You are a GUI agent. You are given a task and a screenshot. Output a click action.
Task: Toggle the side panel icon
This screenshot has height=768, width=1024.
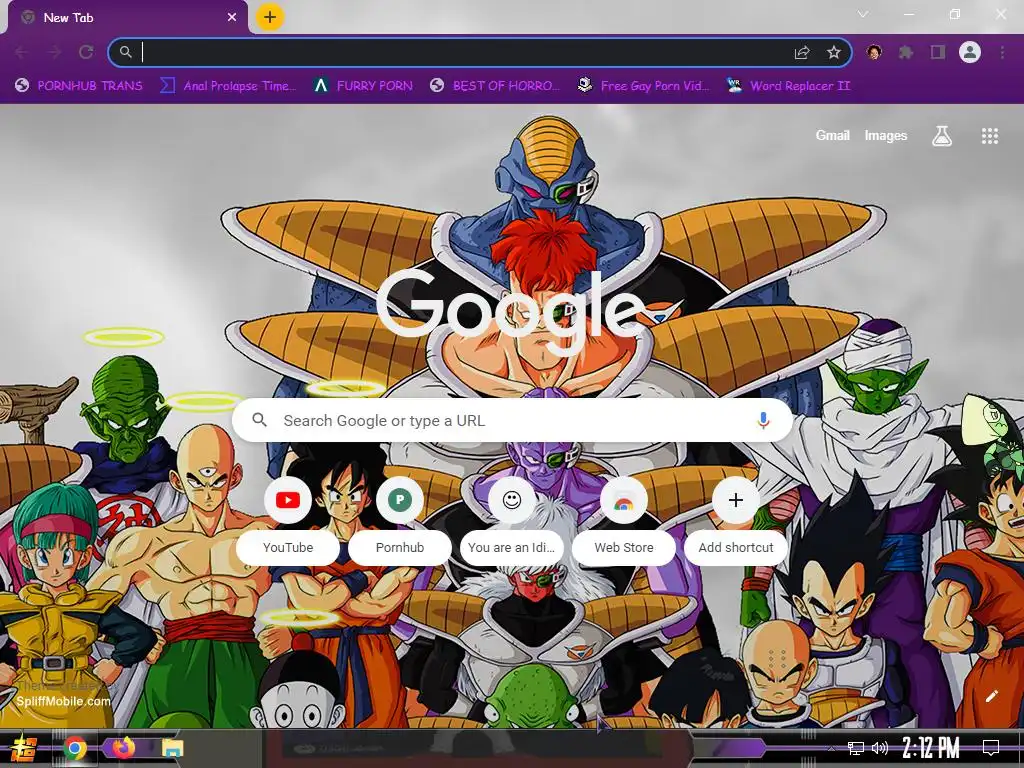click(x=938, y=52)
